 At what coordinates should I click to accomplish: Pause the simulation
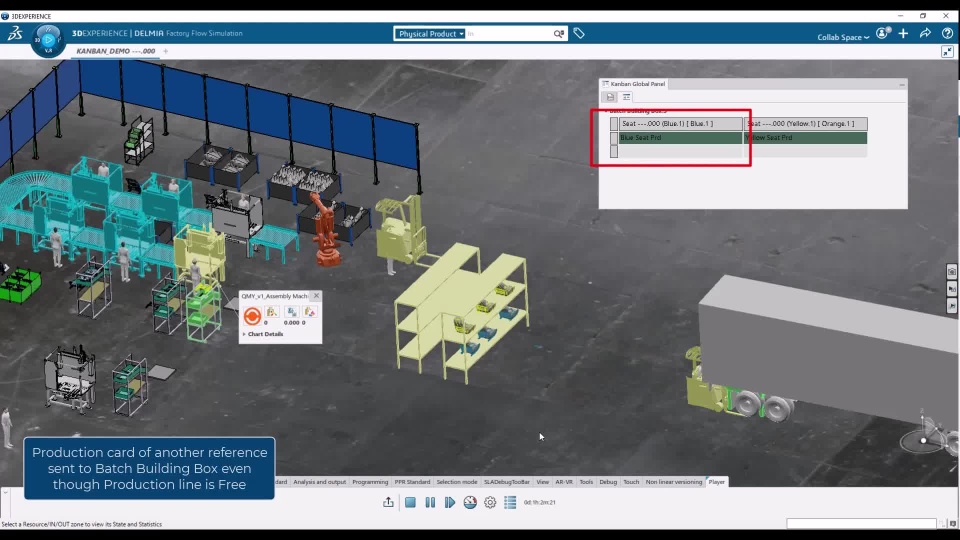[430, 503]
